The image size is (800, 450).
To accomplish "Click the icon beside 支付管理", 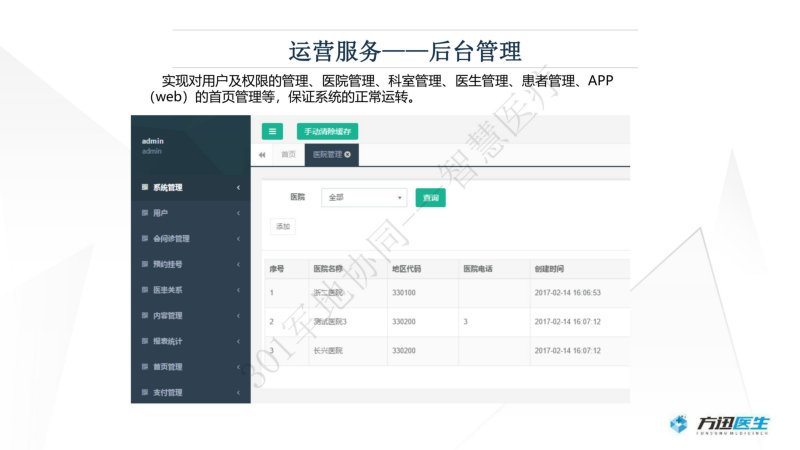I will point(145,392).
